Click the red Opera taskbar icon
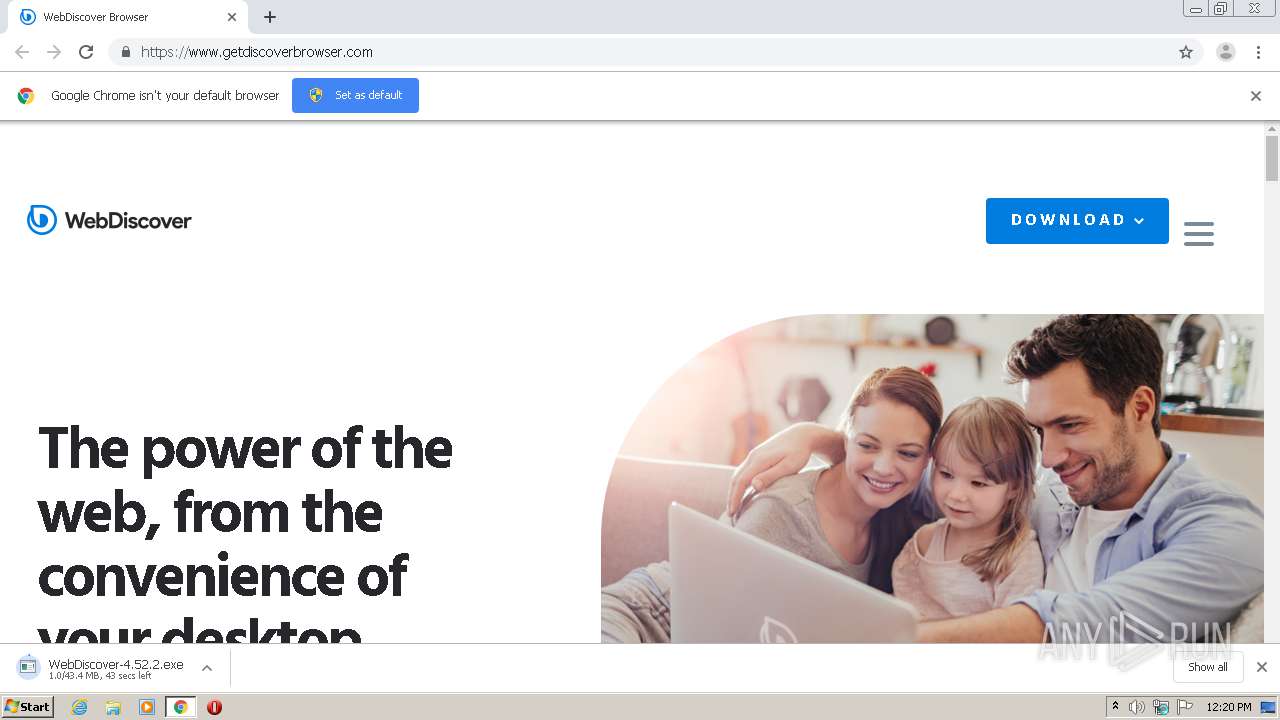 coord(214,707)
